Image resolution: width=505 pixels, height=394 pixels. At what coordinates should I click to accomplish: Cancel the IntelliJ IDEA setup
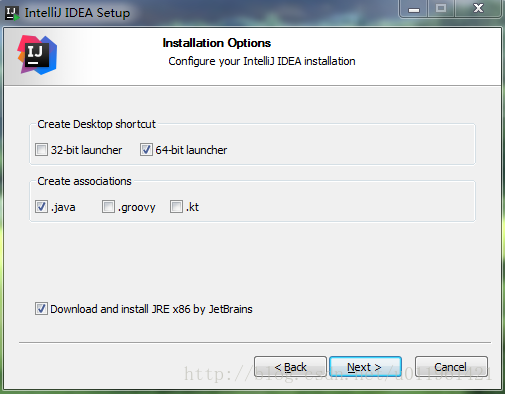pos(451,367)
